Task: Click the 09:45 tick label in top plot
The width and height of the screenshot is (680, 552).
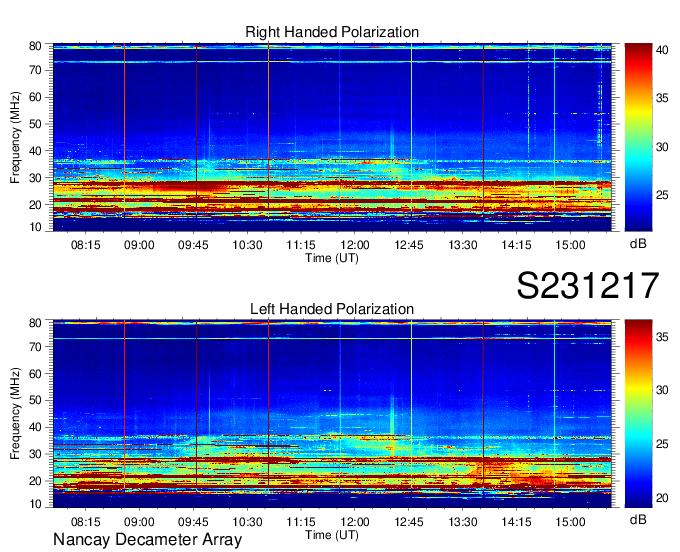Action: click(x=193, y=245)
